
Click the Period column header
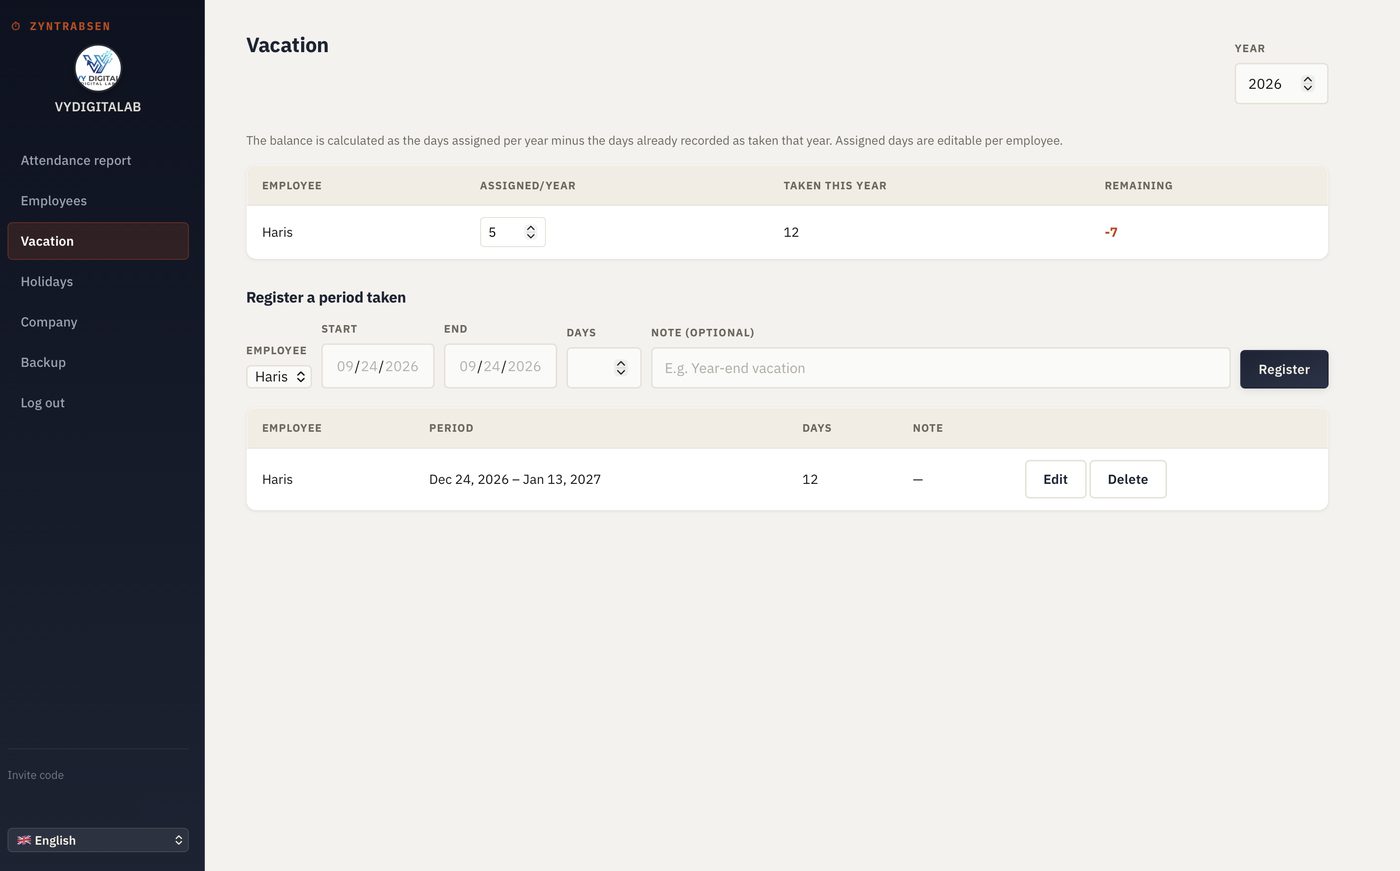(451, 428)
